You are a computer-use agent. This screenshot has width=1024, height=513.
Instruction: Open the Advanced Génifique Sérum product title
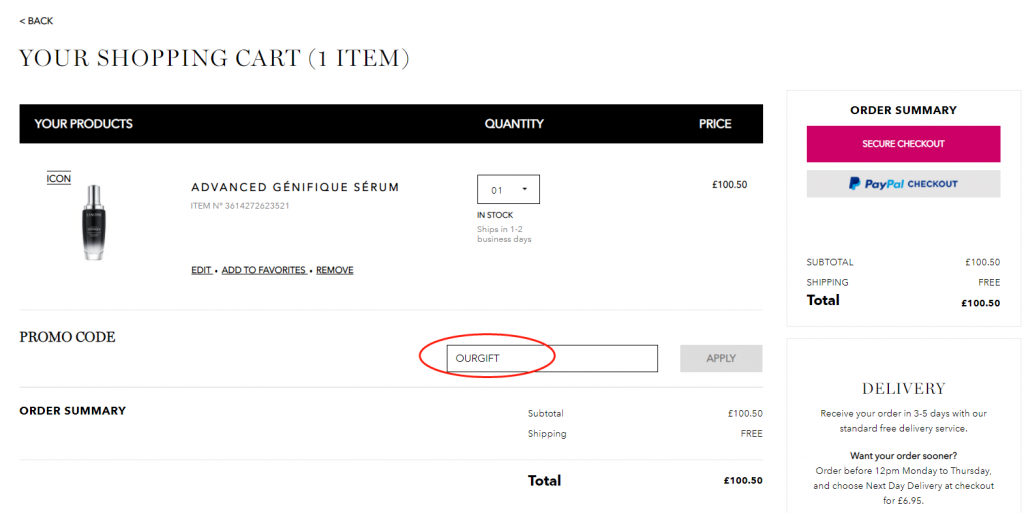coord(295,187)
